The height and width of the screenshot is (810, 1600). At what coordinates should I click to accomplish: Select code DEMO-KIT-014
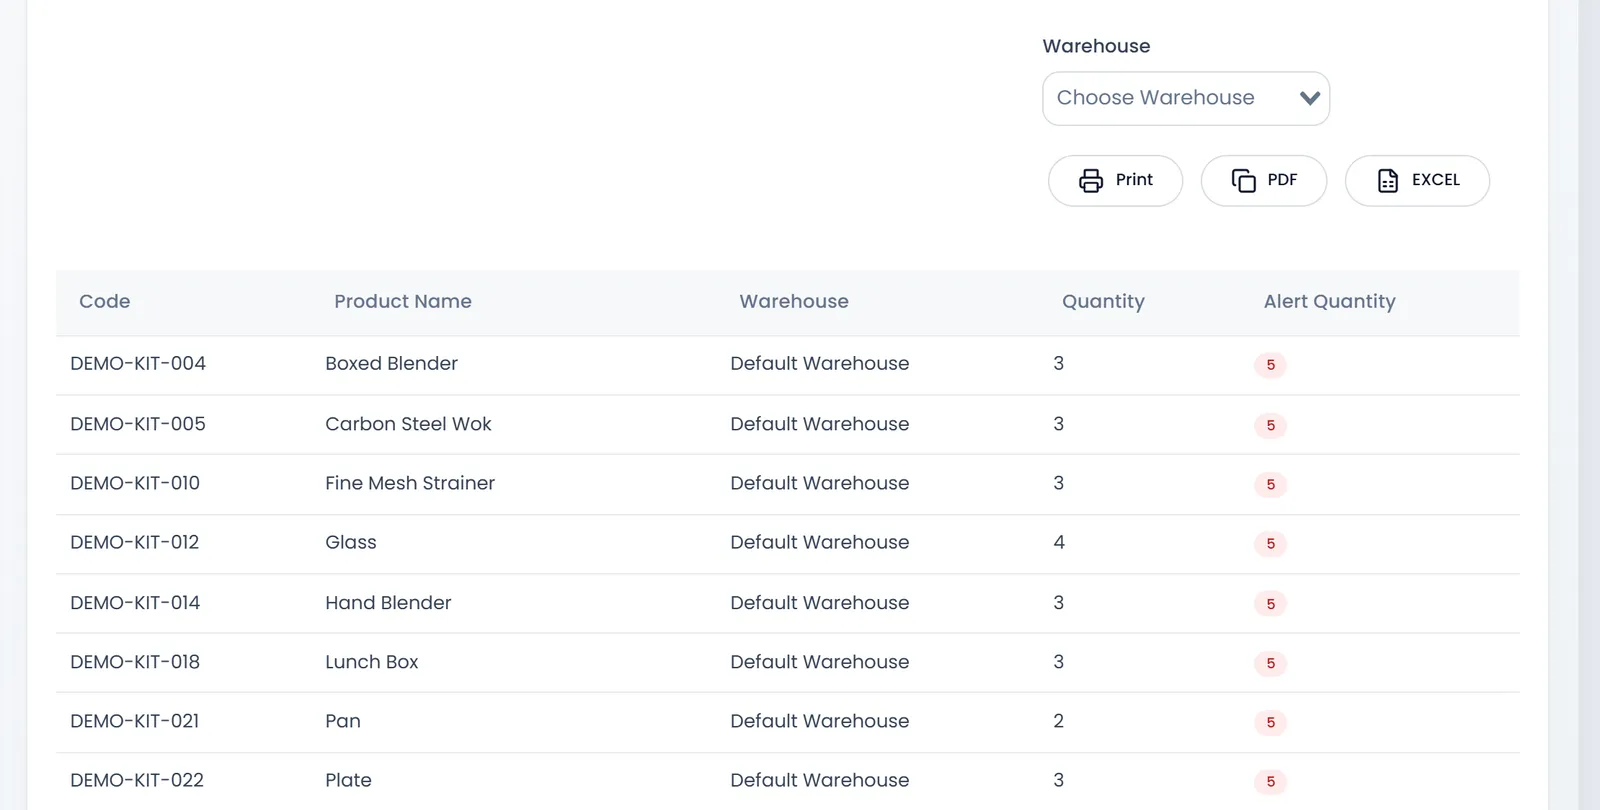(x=135, y=603)
